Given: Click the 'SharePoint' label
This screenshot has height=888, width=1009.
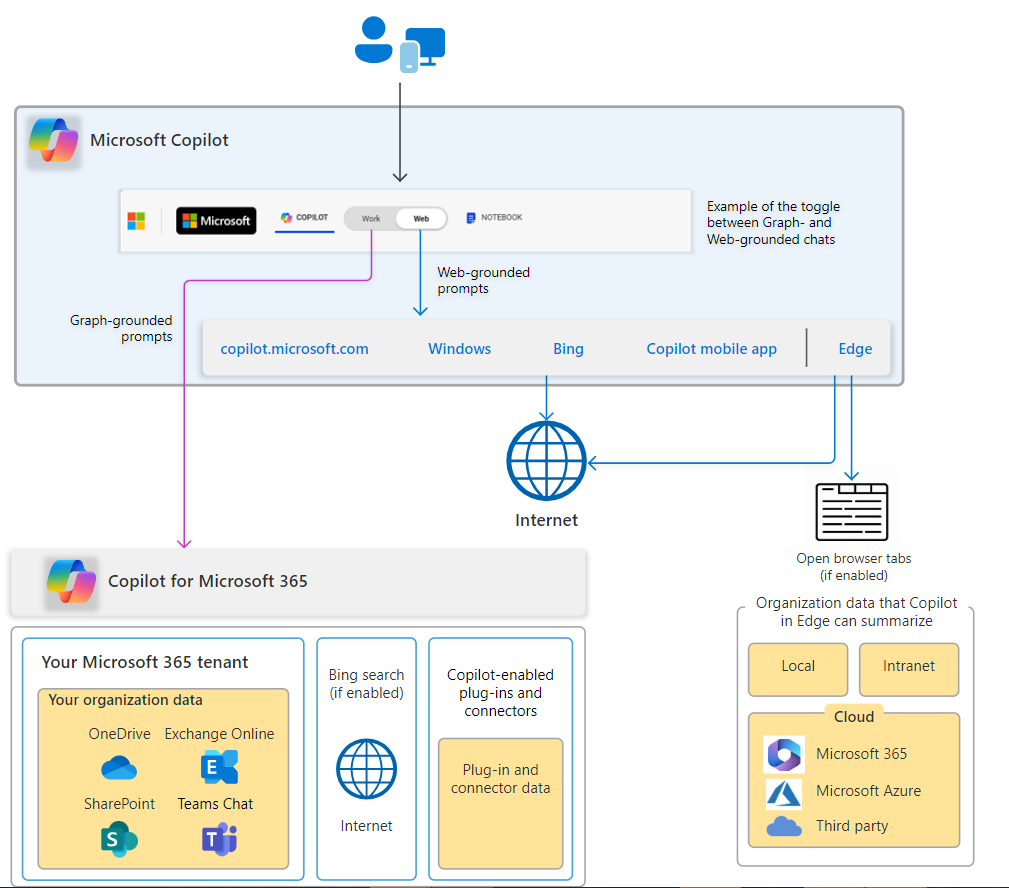Looking at the screenshot, I should tap(119, 804).
